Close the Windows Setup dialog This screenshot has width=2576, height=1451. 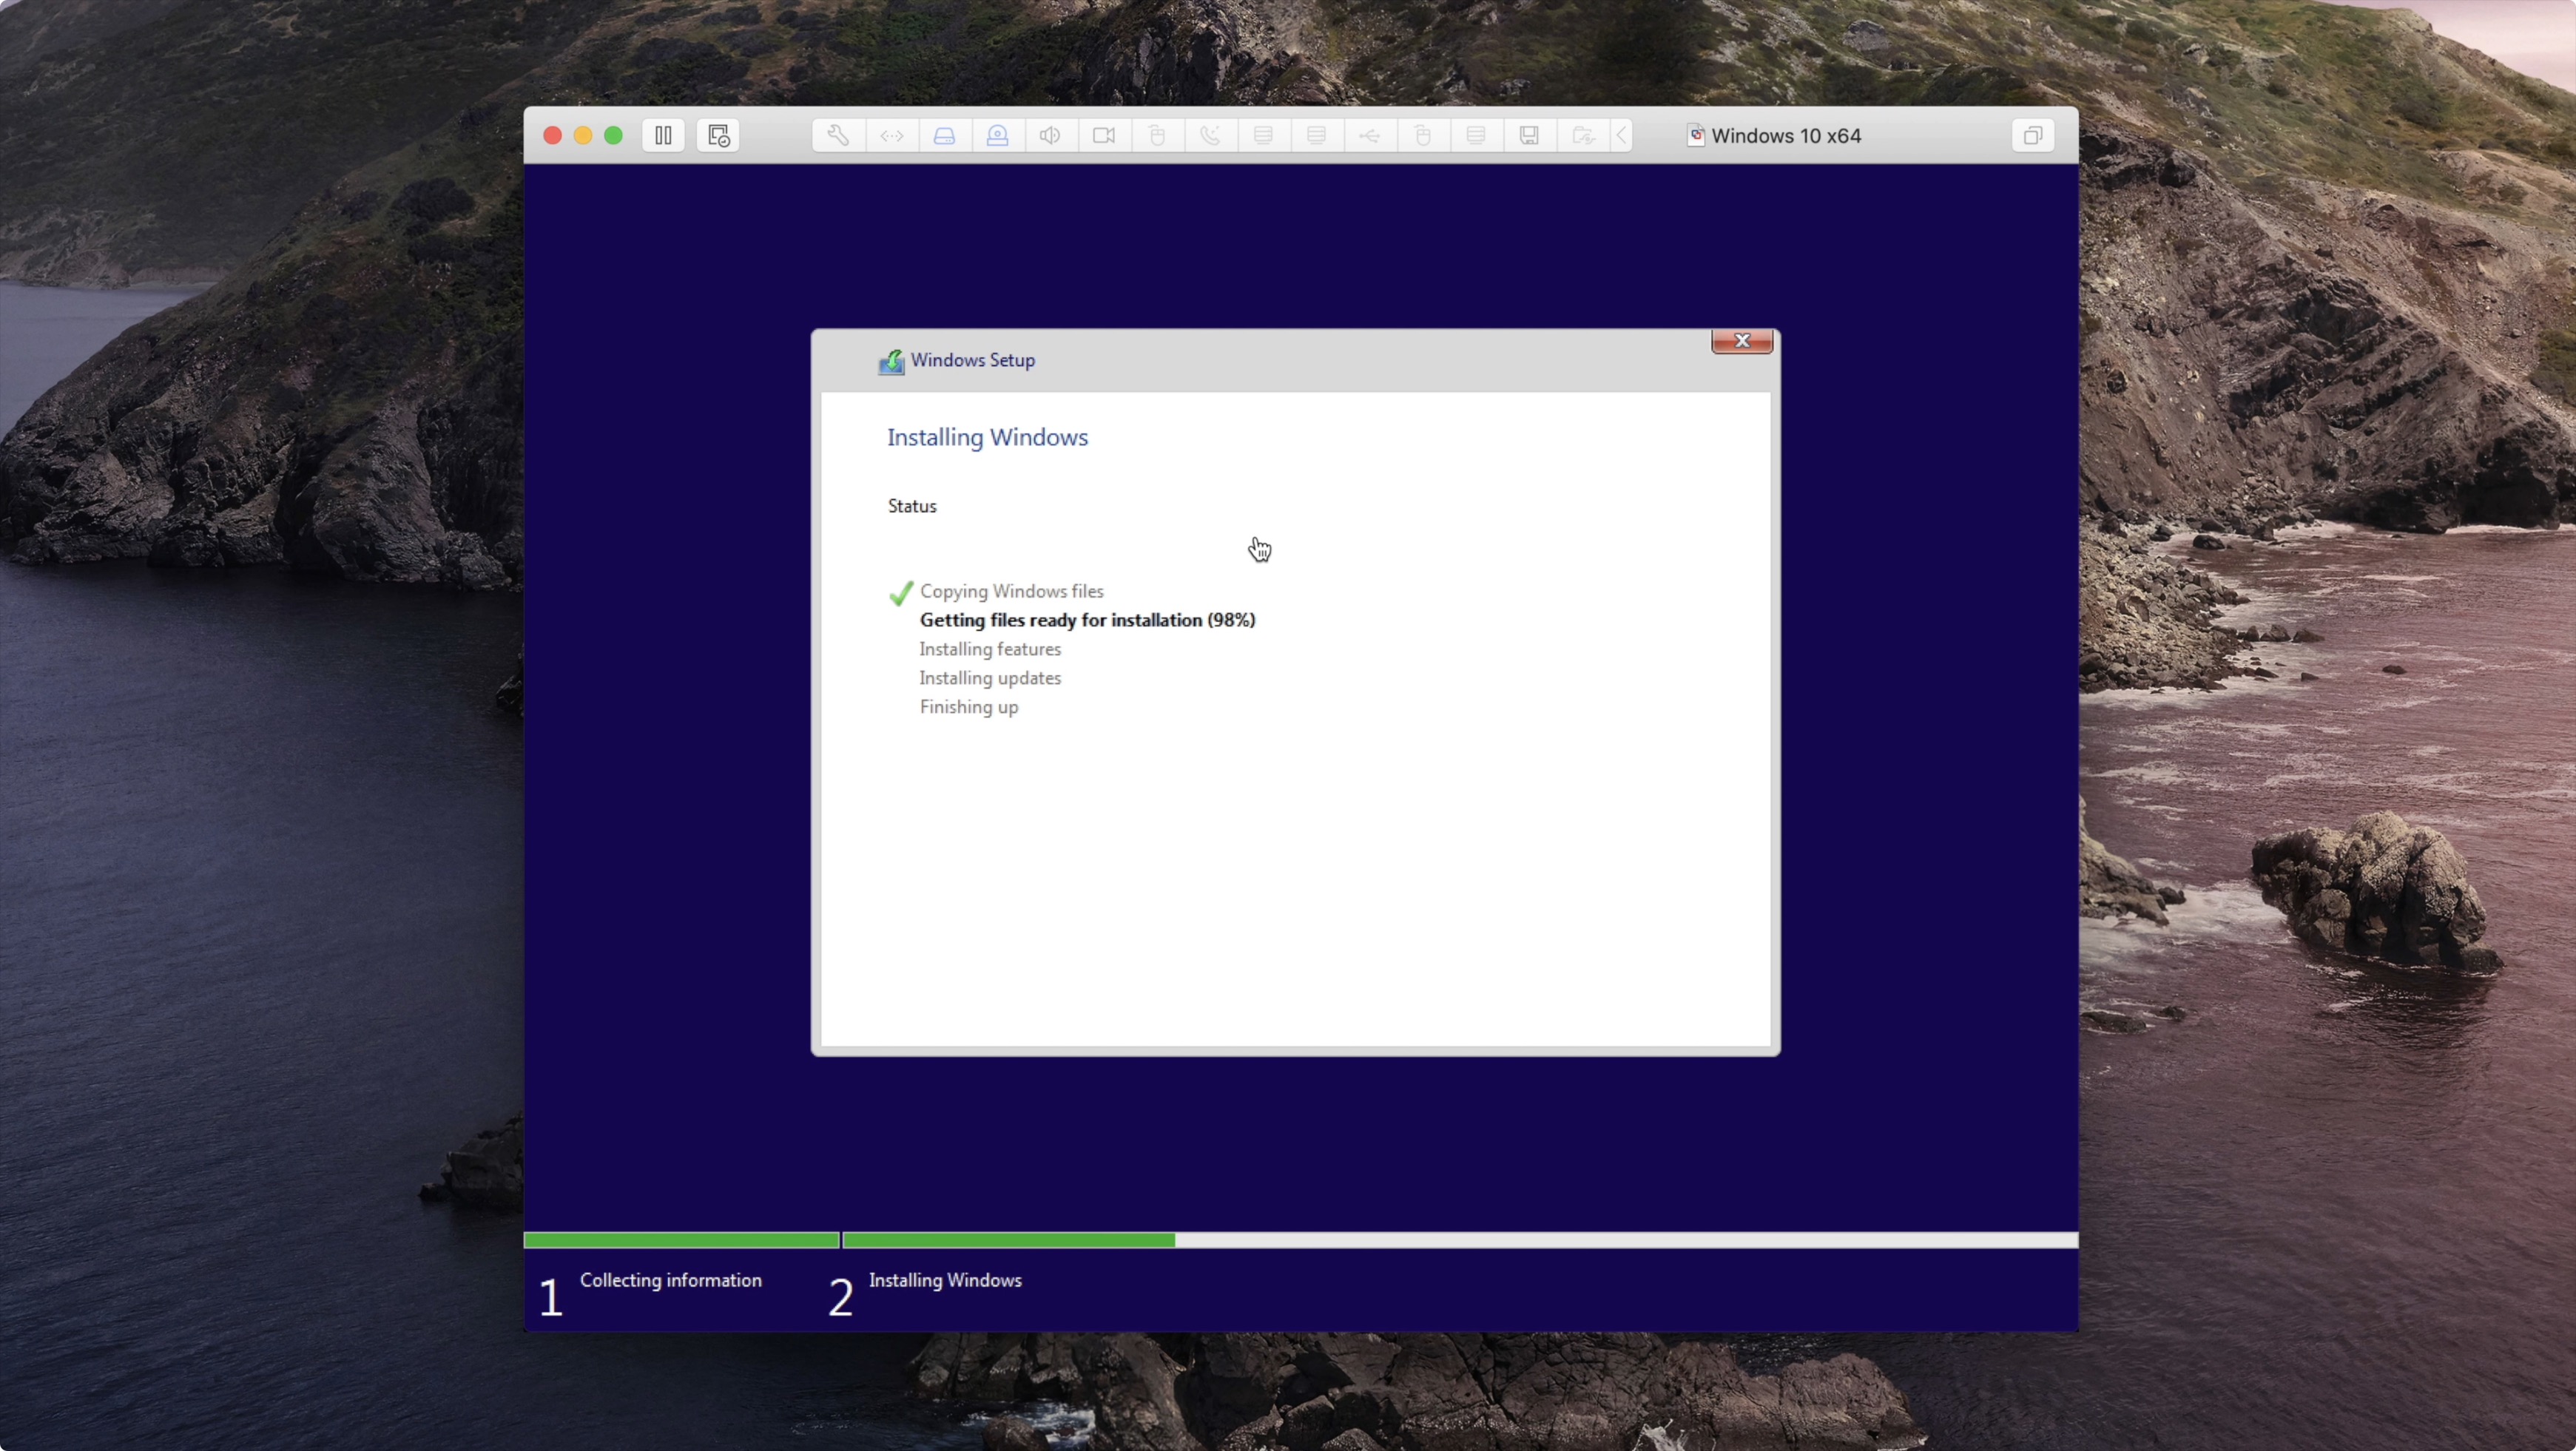pos(1742,341)
